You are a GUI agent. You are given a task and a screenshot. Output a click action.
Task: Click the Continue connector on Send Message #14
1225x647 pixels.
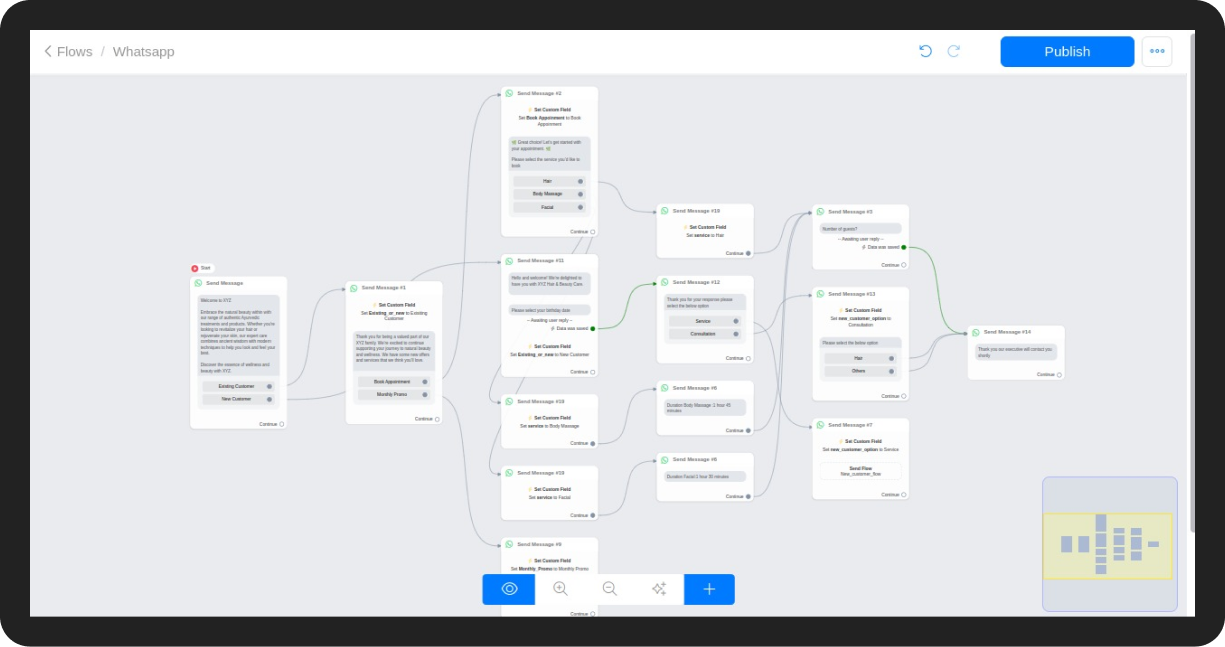click(1060, 375)
